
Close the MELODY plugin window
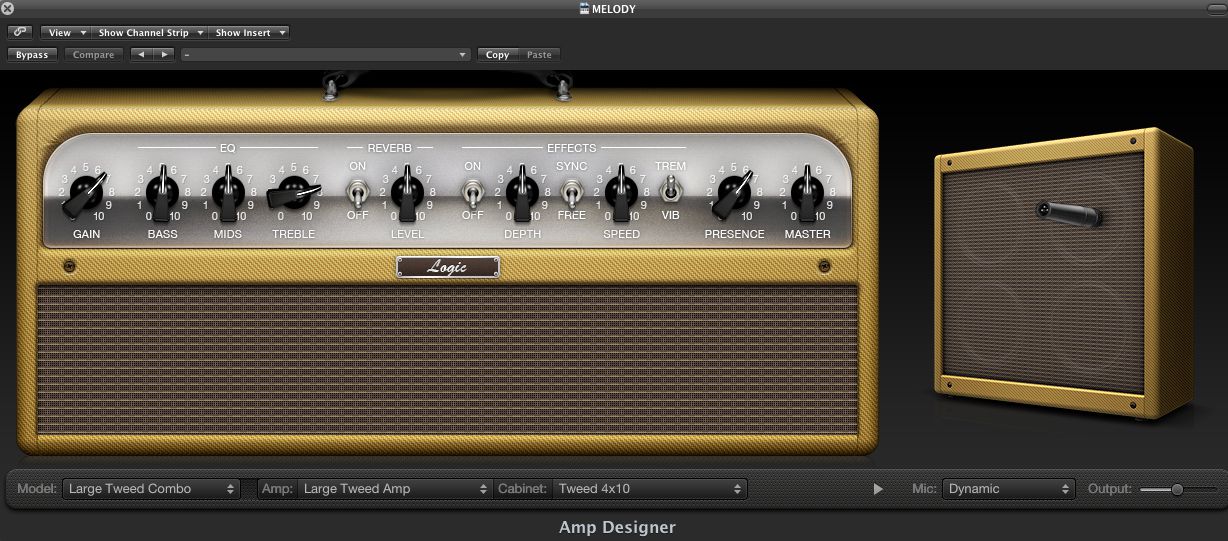8,9
